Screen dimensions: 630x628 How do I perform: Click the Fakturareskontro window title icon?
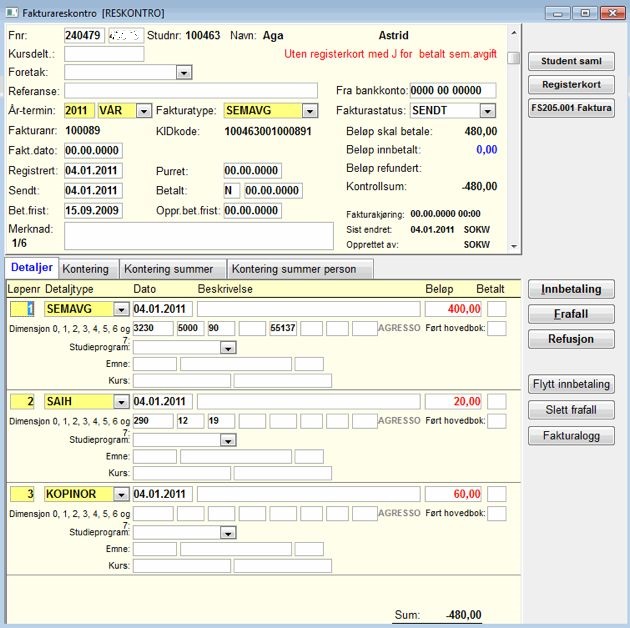pos(12,12)
